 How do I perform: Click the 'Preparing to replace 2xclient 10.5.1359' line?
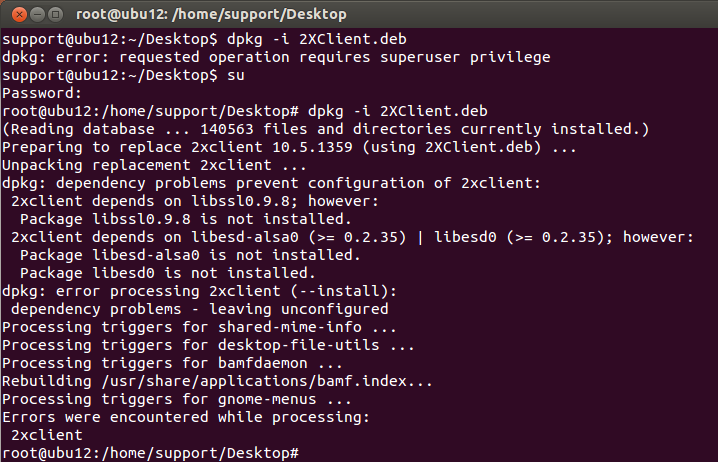290,147
